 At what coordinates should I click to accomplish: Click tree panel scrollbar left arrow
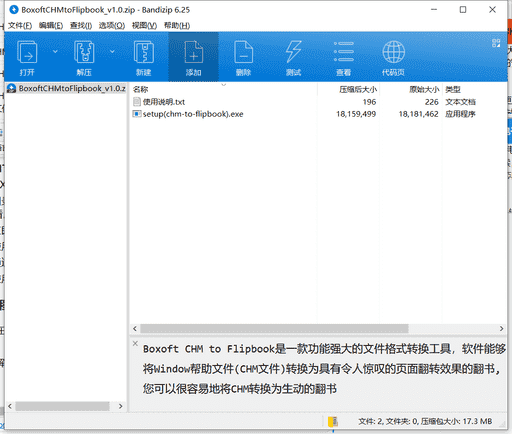pos(10,406)
